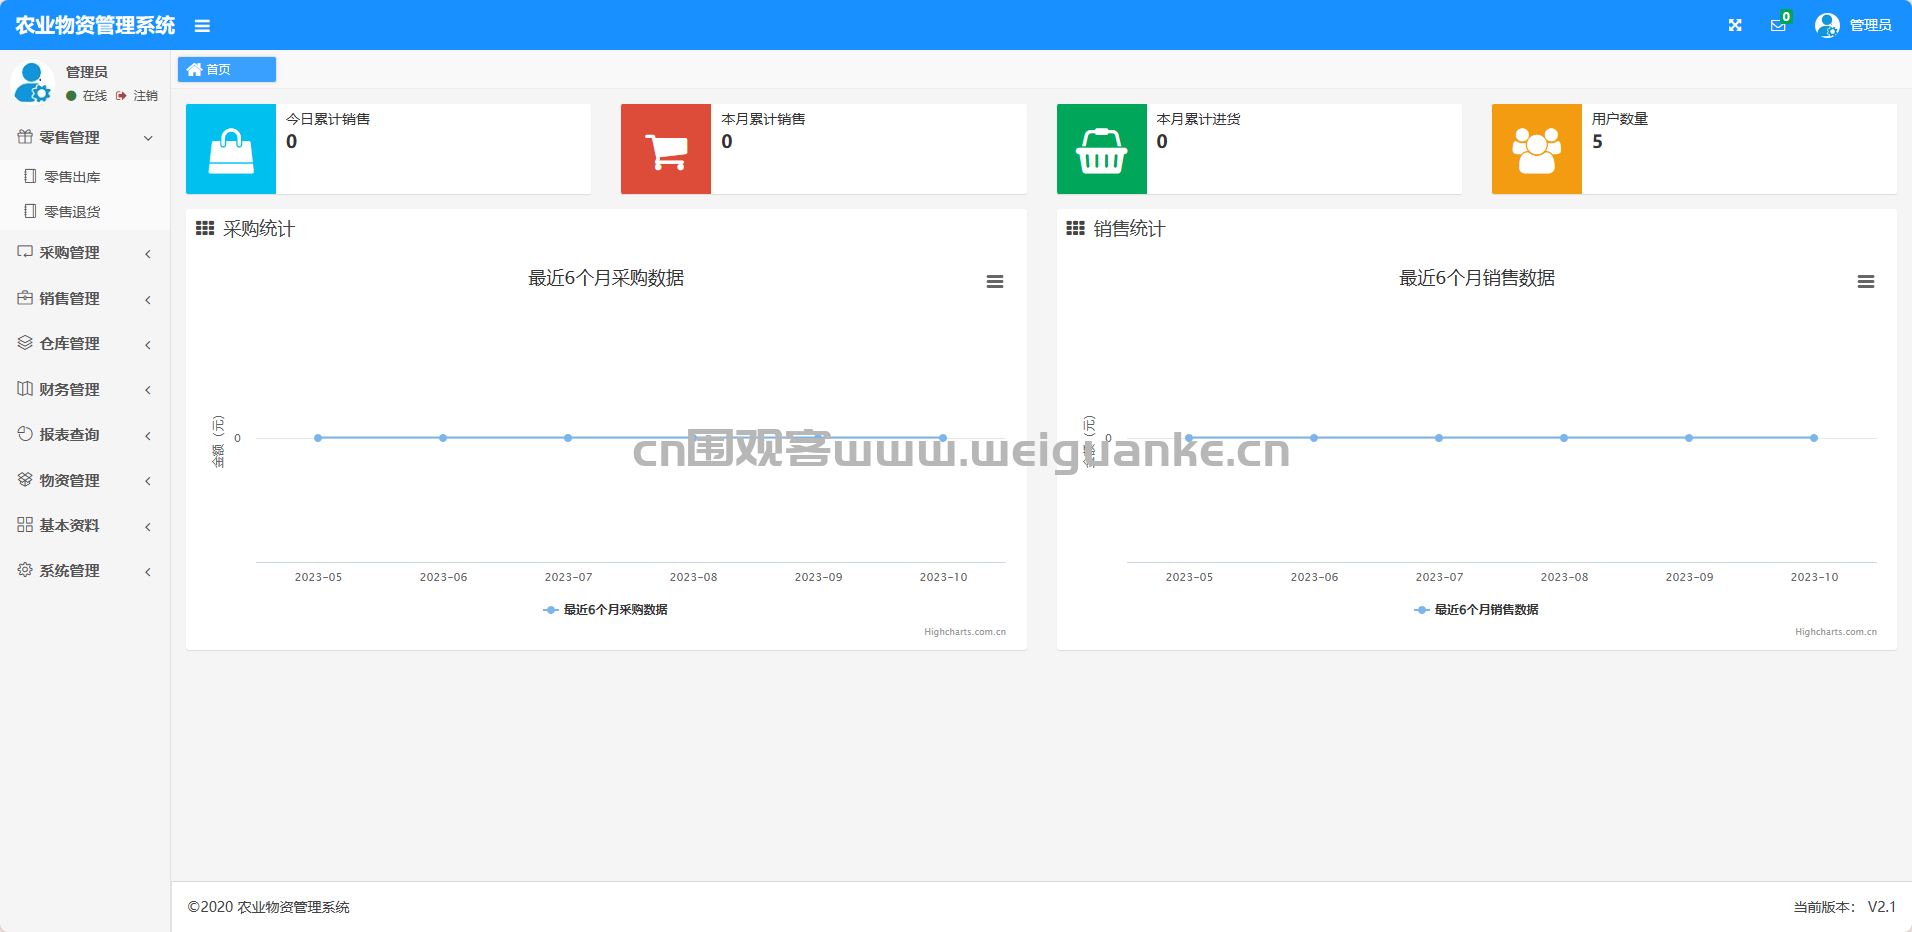
Task: Open the 销售管理 menu label
Action: tap(69, 298)
